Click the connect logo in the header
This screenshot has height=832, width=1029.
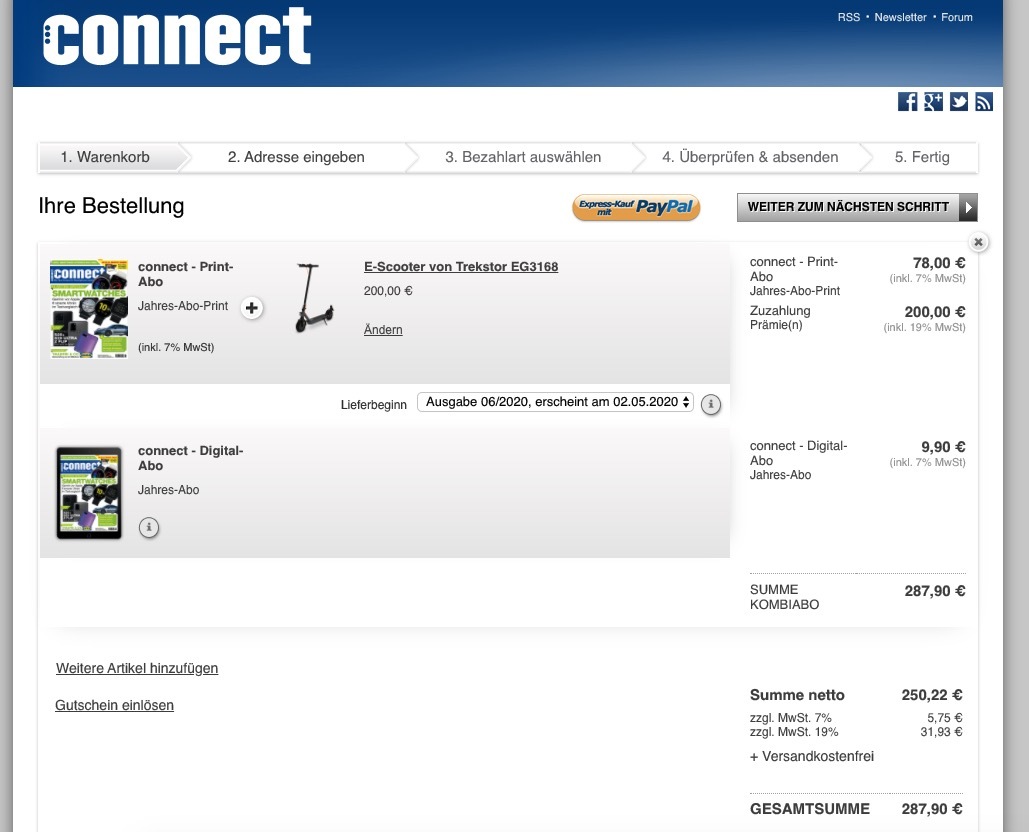(177, 37)
